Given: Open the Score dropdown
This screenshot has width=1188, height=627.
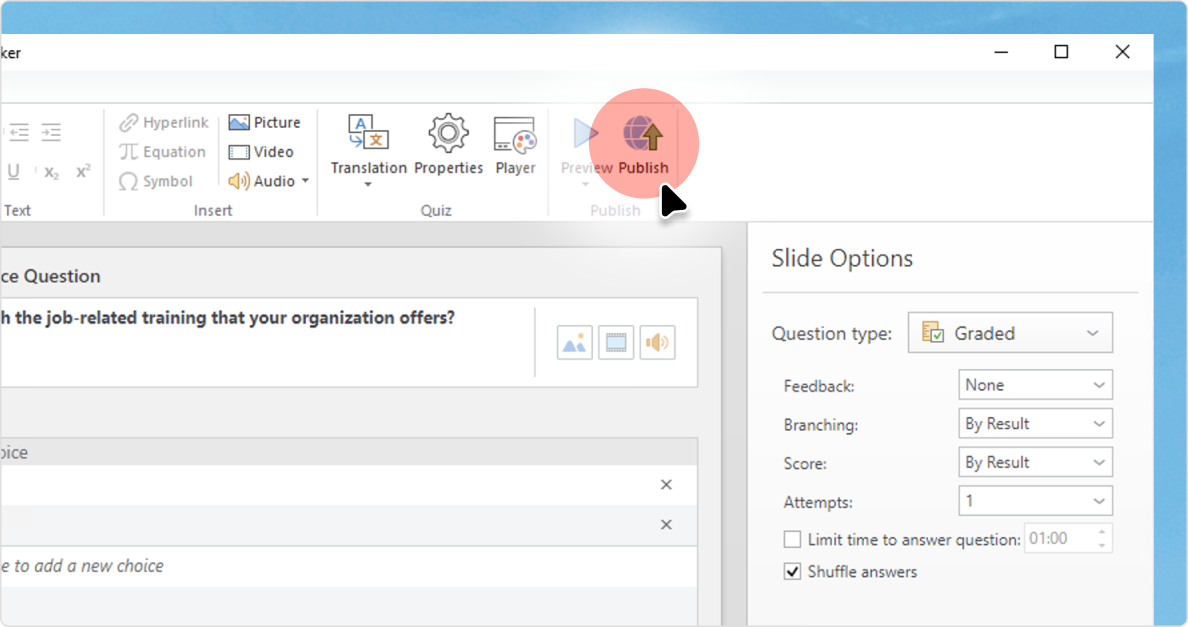Looking at the screenshot, I should (1035, 462).
